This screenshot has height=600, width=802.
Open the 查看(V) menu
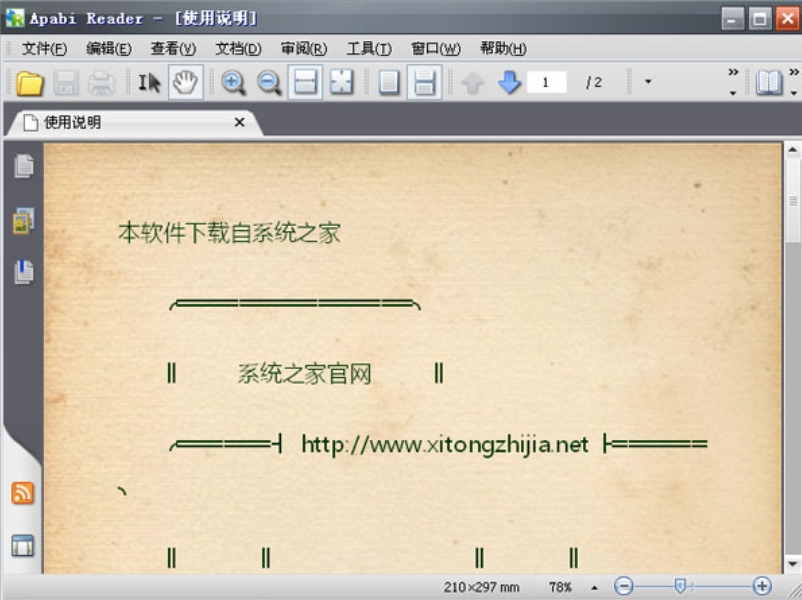pos(173,49)
